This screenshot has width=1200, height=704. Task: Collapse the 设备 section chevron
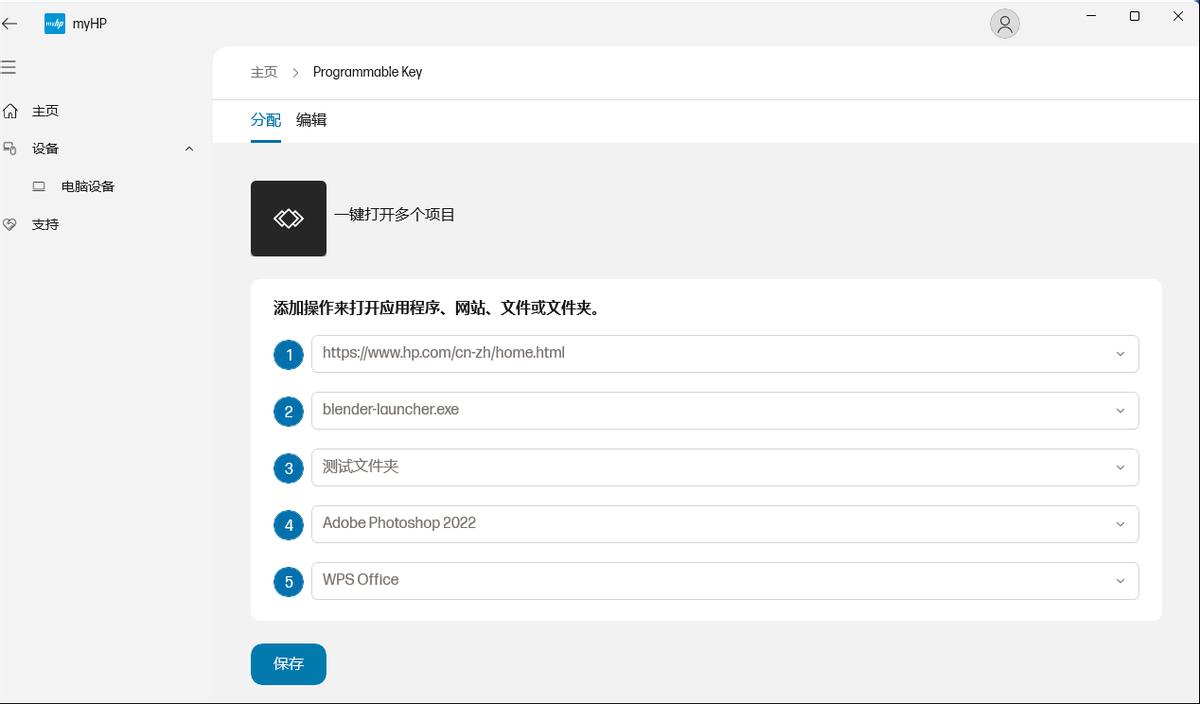coord(189,149)
